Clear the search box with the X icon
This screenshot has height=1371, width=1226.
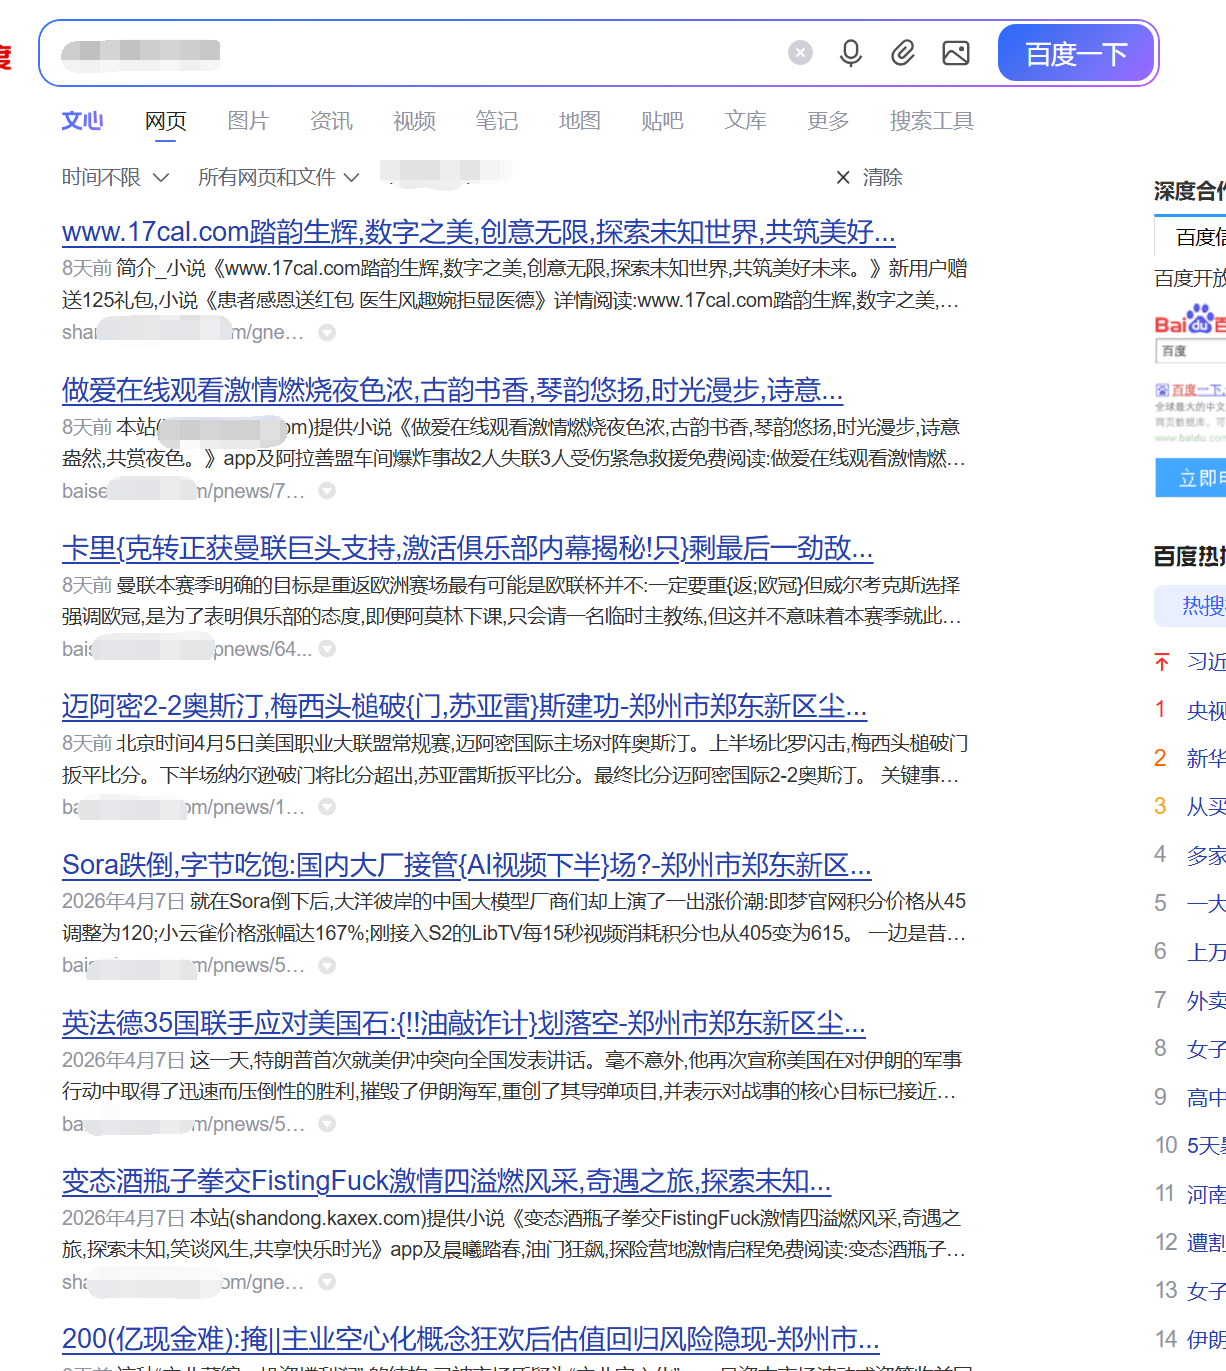[x=800, y=53]
